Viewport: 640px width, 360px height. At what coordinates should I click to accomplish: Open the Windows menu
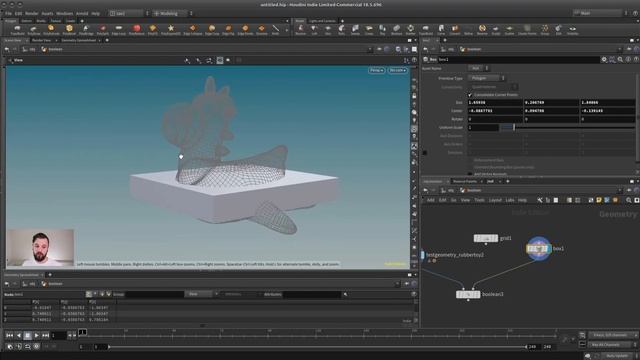coord(64,13)
